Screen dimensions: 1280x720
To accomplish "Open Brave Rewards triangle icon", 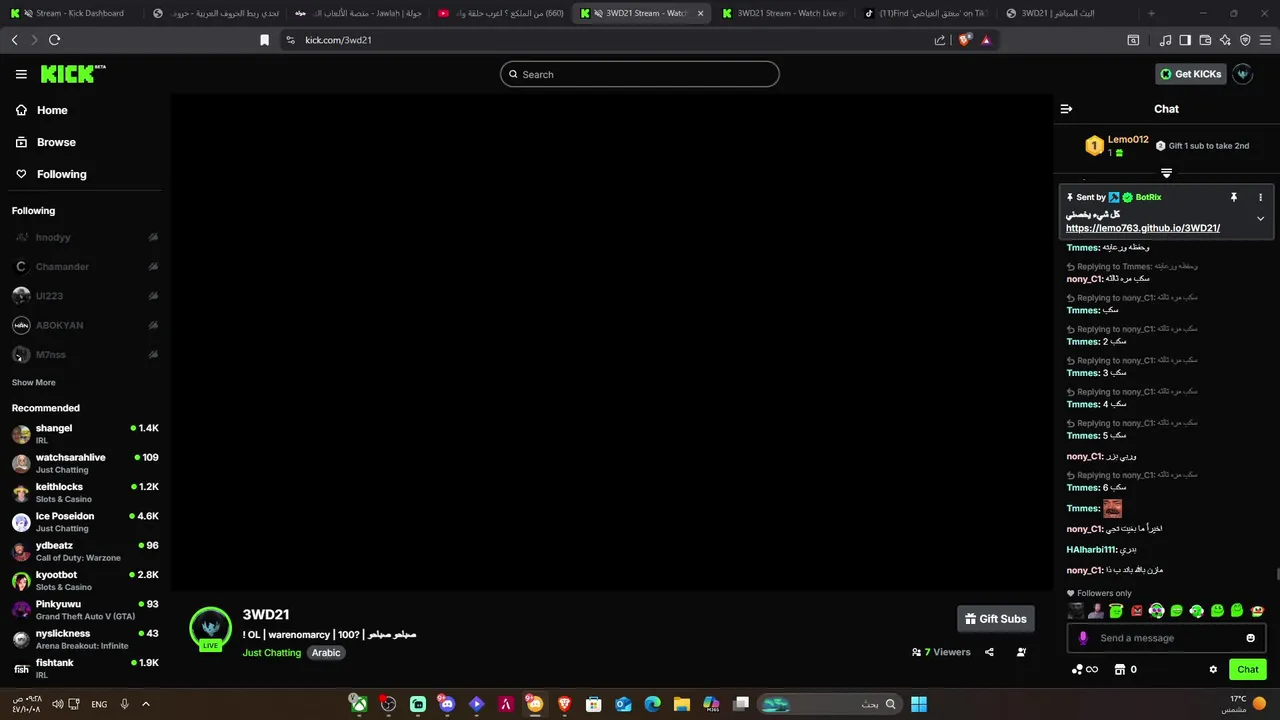I will coord(986,40).
